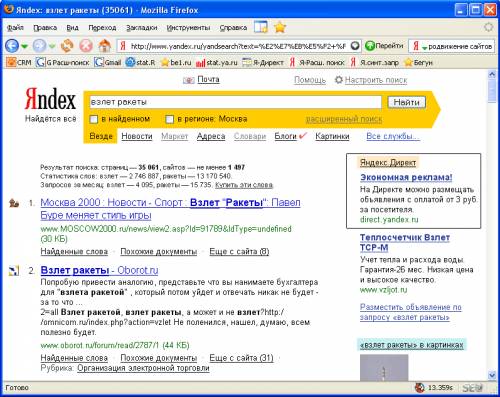Open the Я-Расш. поиск bookmark

pyautogui.click(x=317, y=62)
